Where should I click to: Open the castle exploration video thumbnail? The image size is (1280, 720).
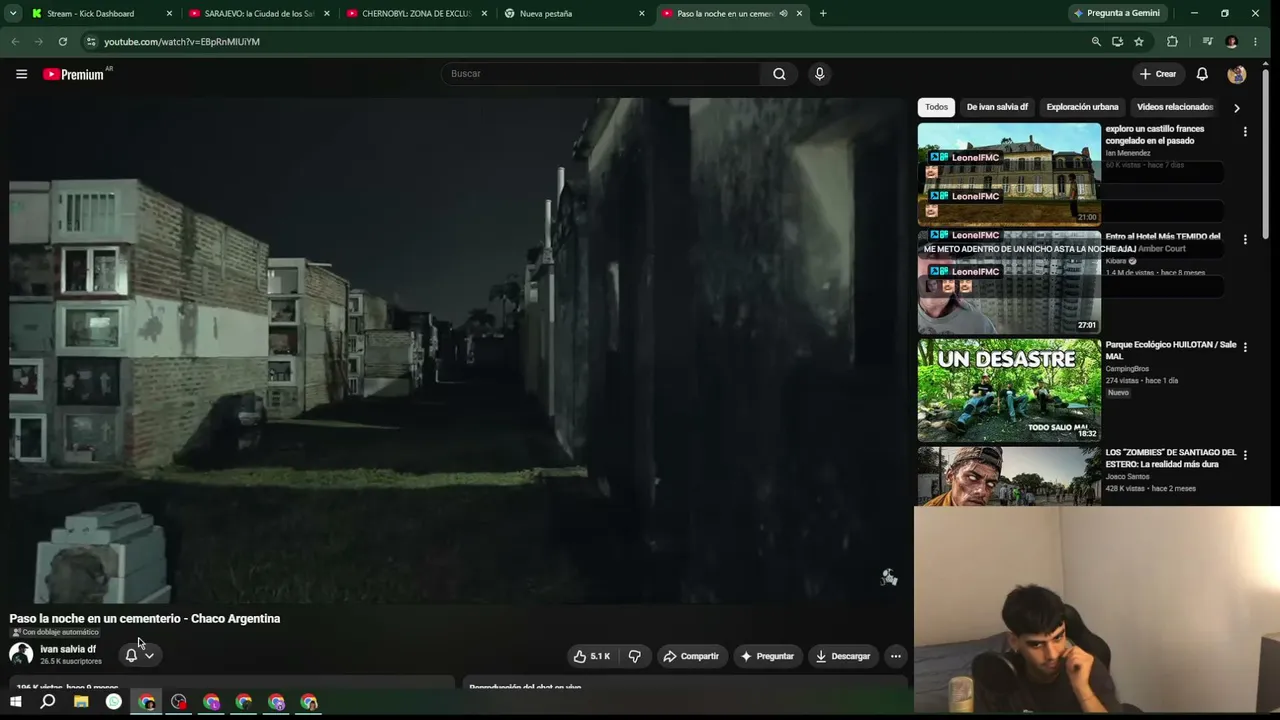(x=1009, y=174)
